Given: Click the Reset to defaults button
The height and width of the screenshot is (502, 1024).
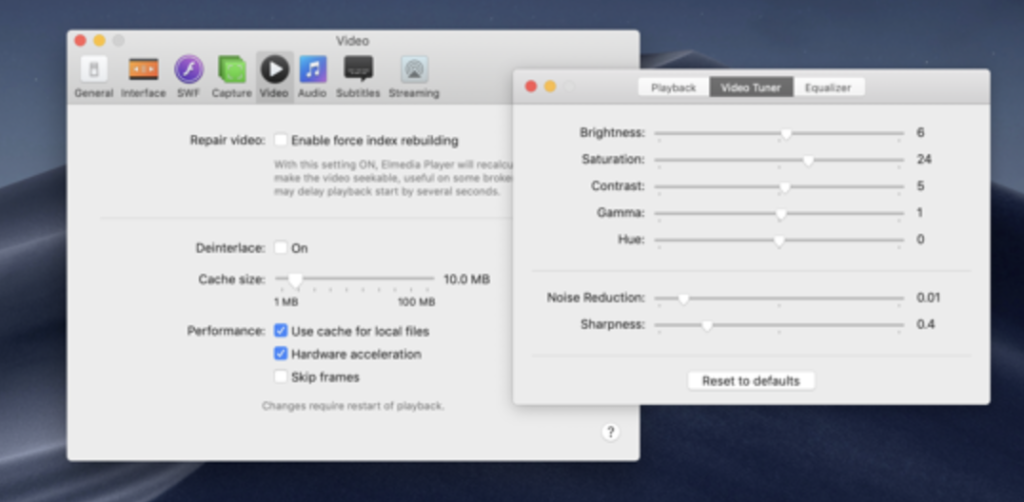Looking at the screenshot, I should [751, 381].
